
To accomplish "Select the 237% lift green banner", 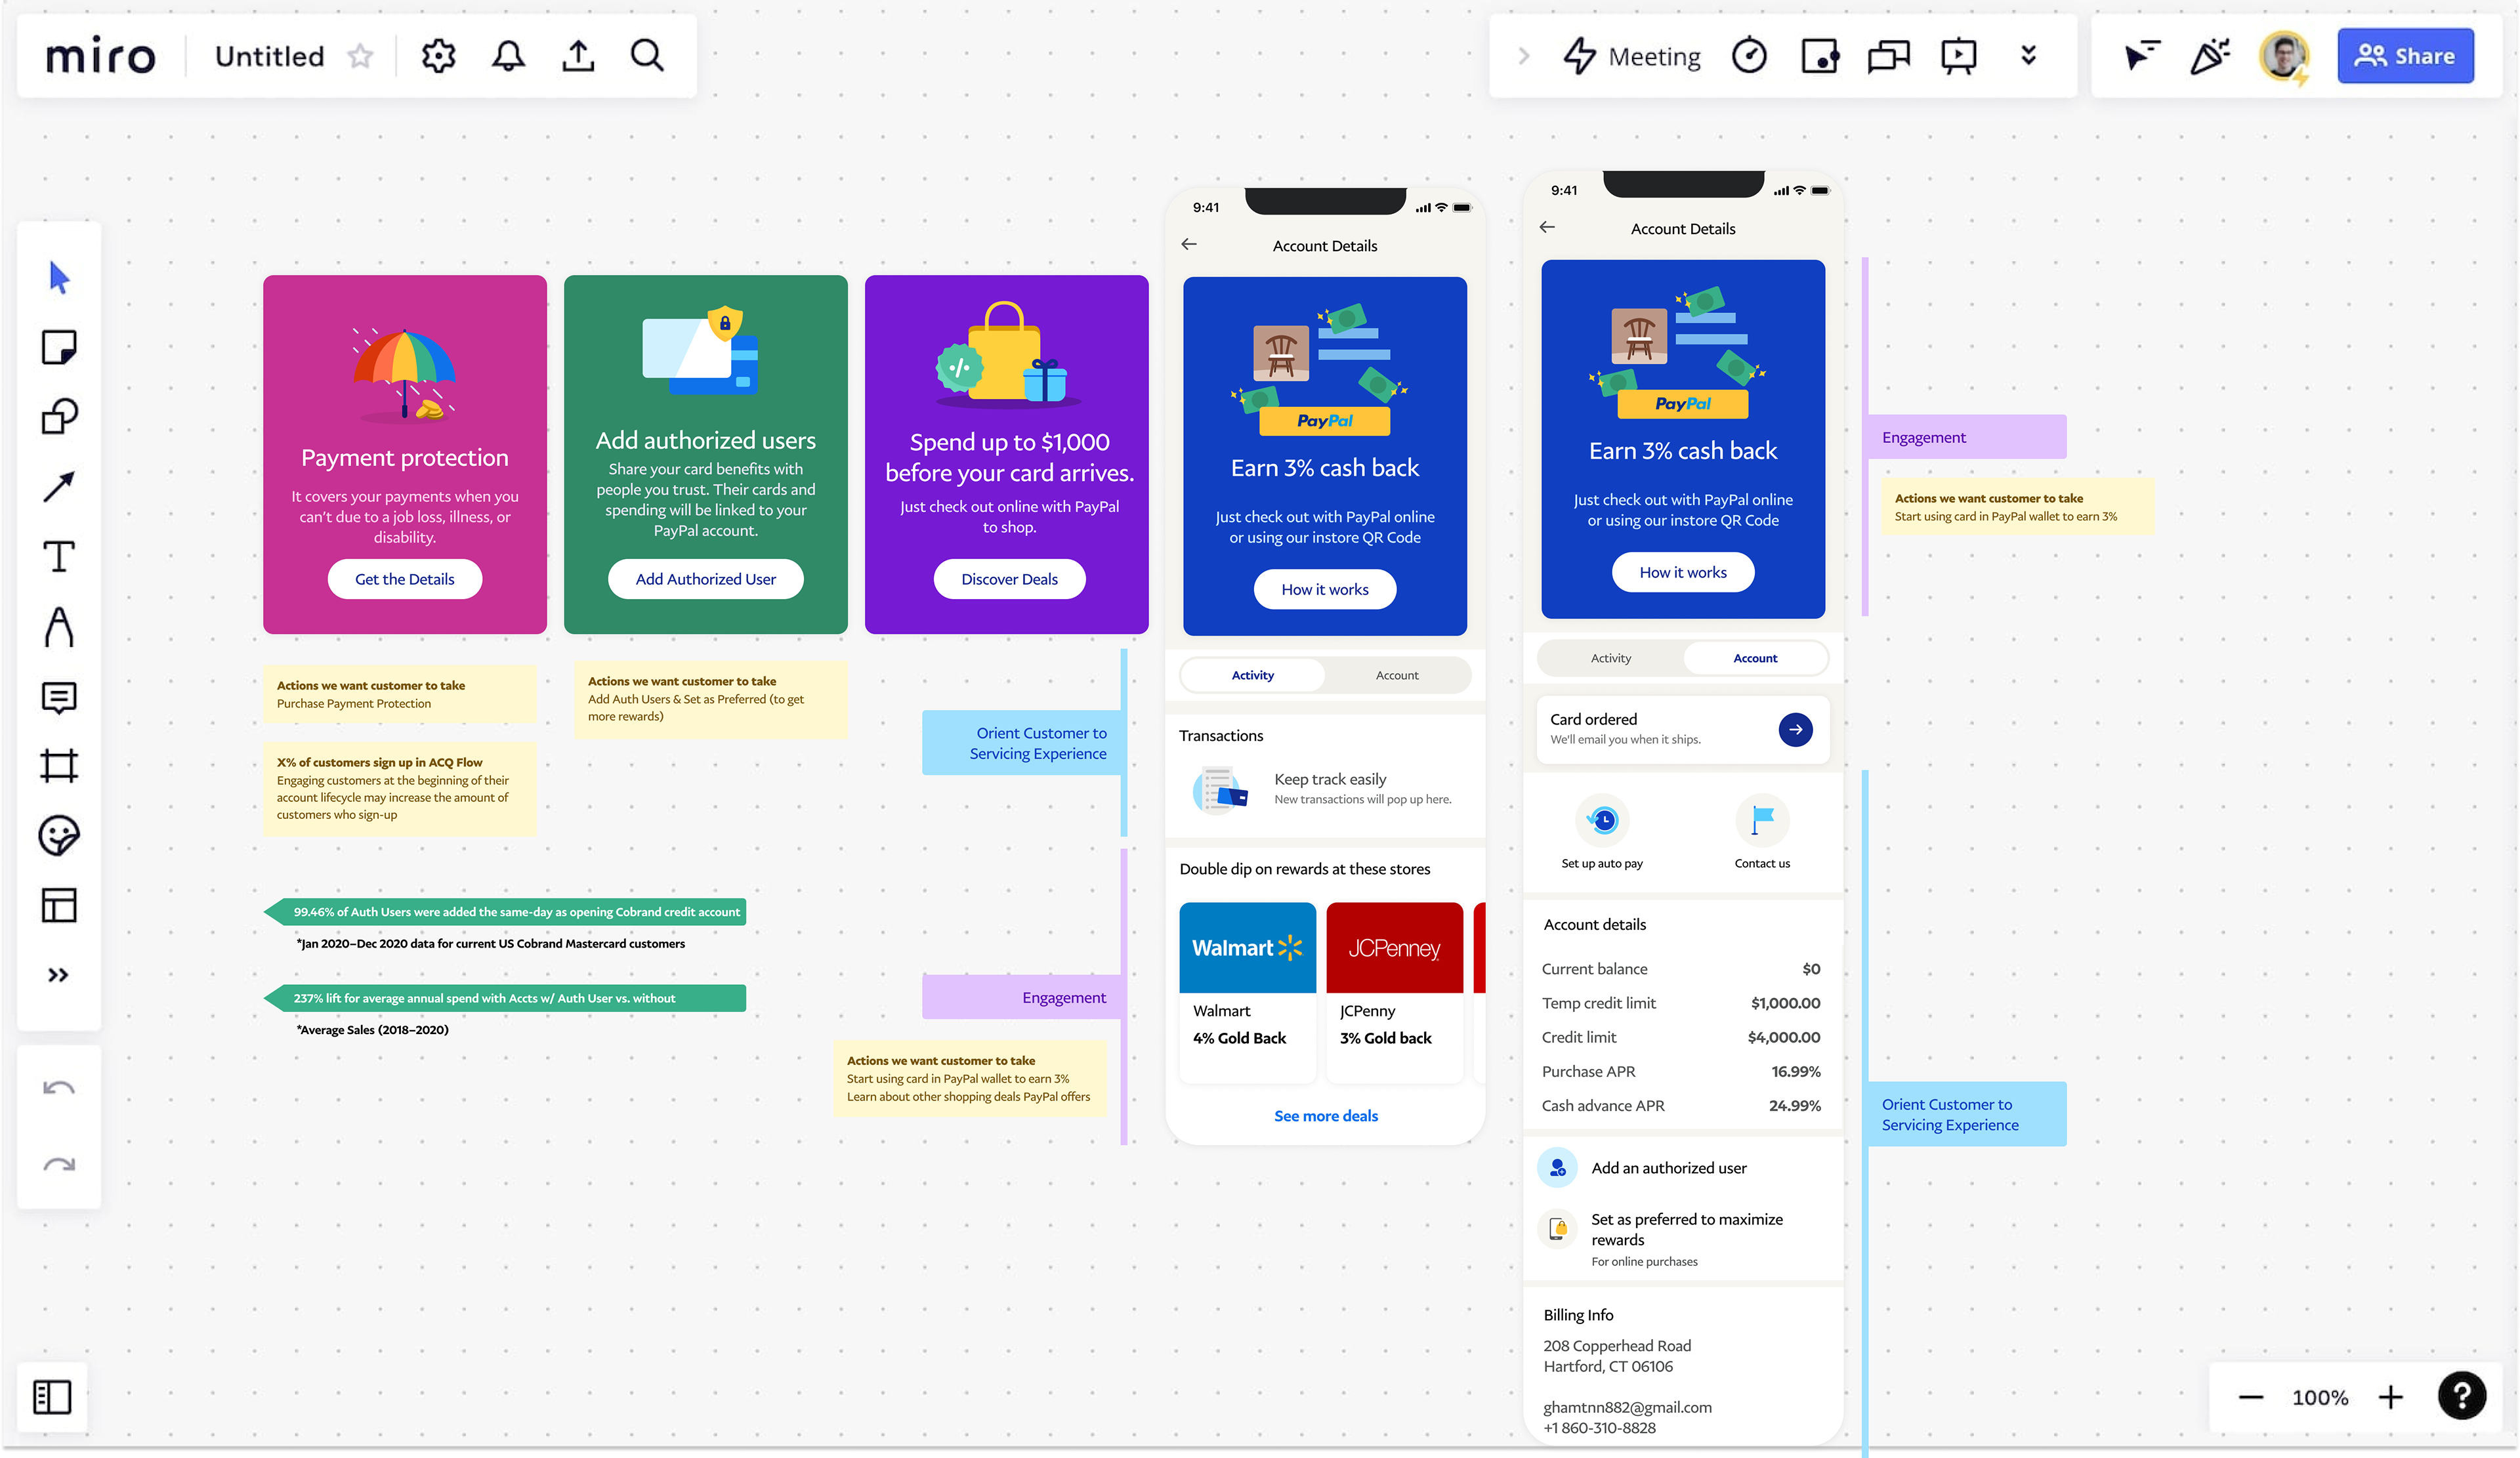I will point(505,998).
